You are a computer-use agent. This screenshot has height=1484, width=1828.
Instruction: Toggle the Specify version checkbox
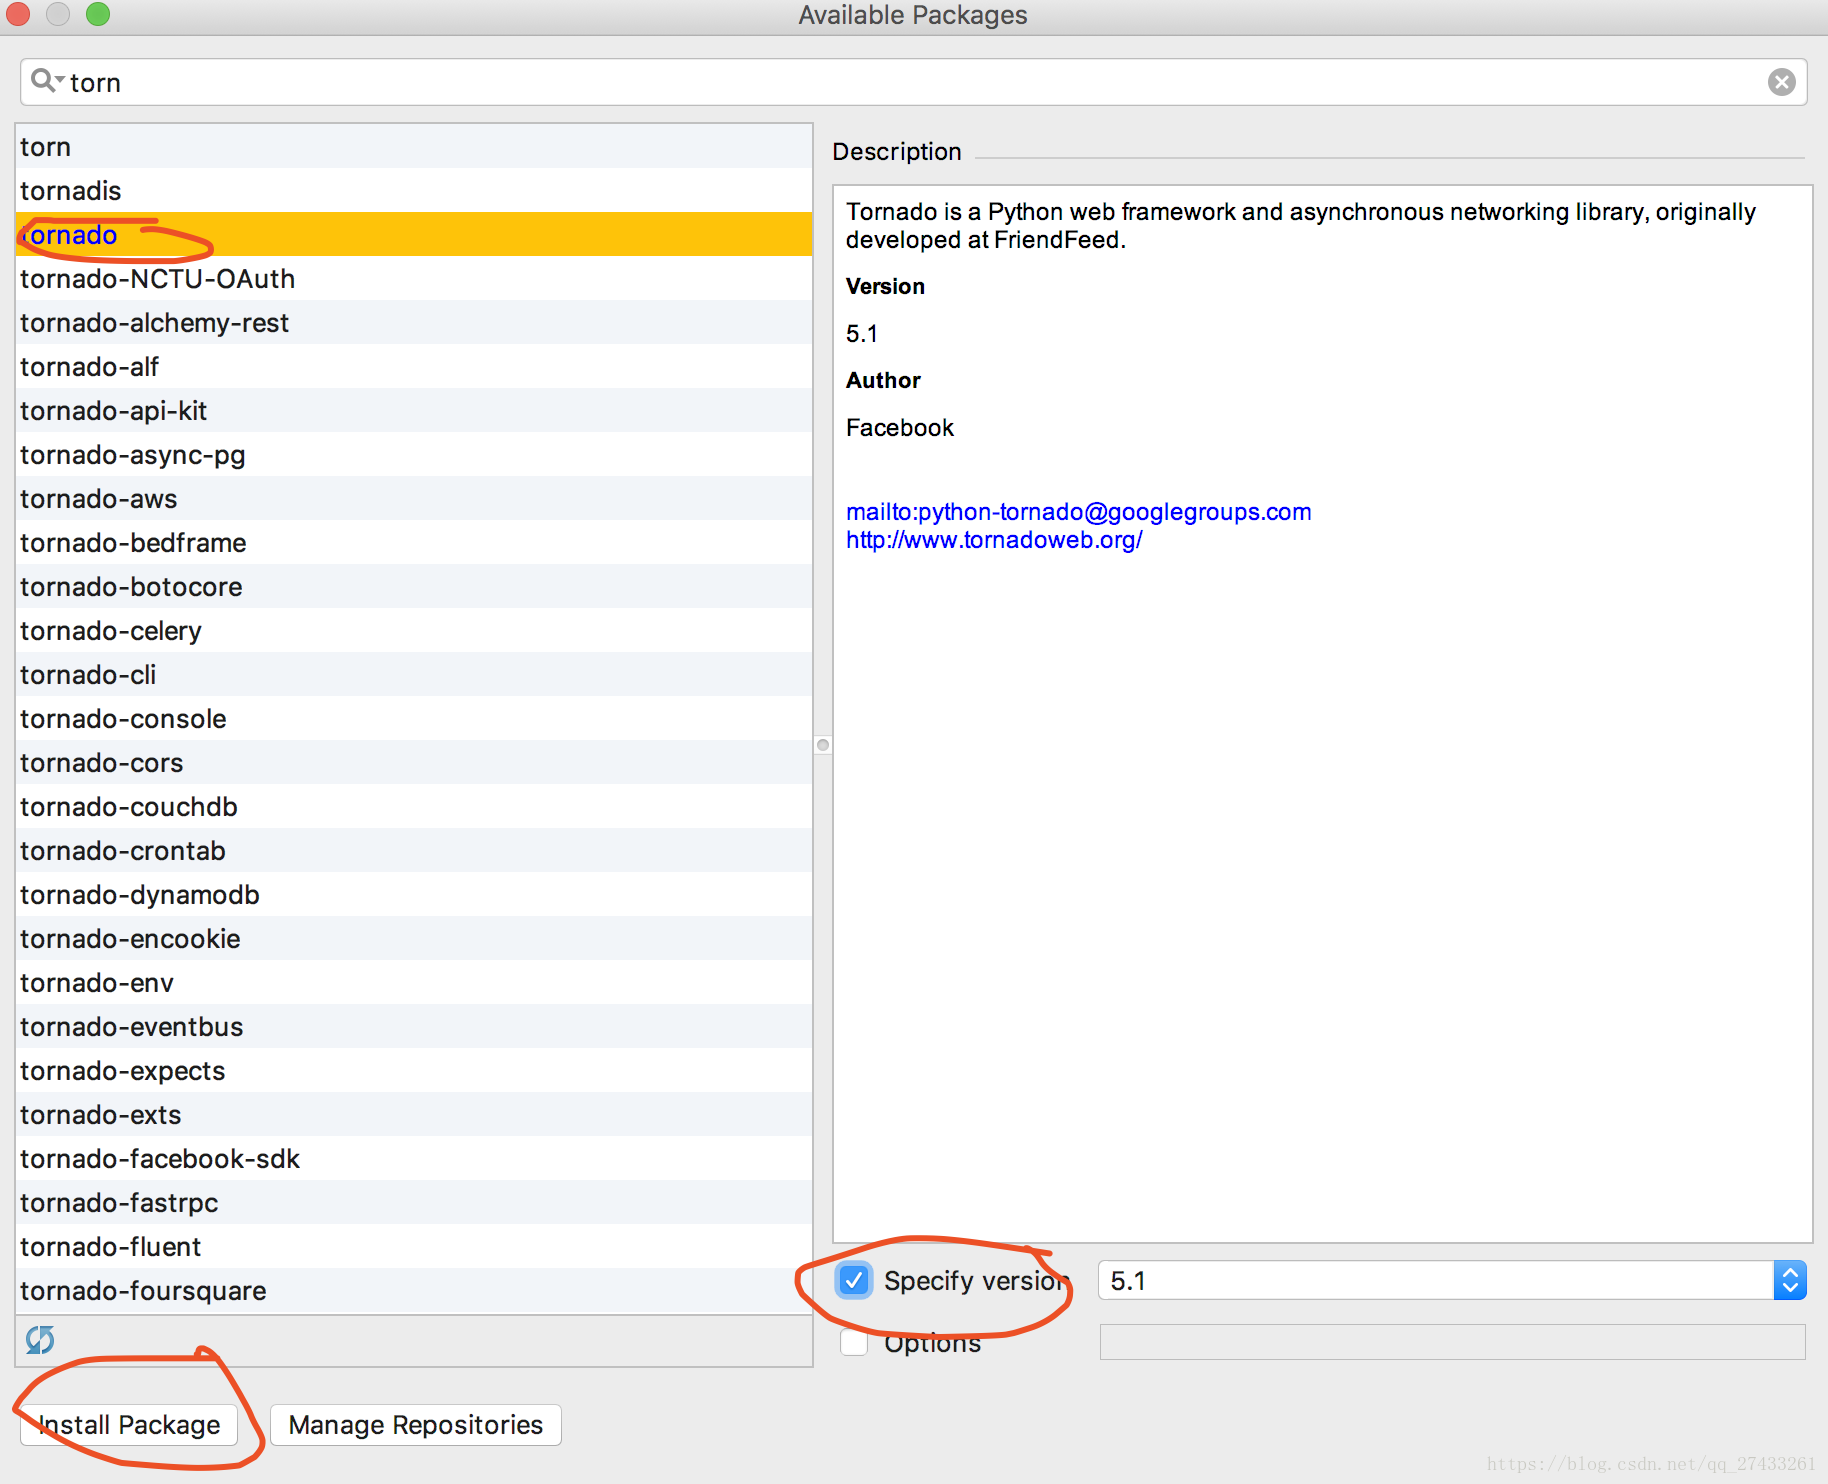pyautogui.click(x=854, y=1280)
